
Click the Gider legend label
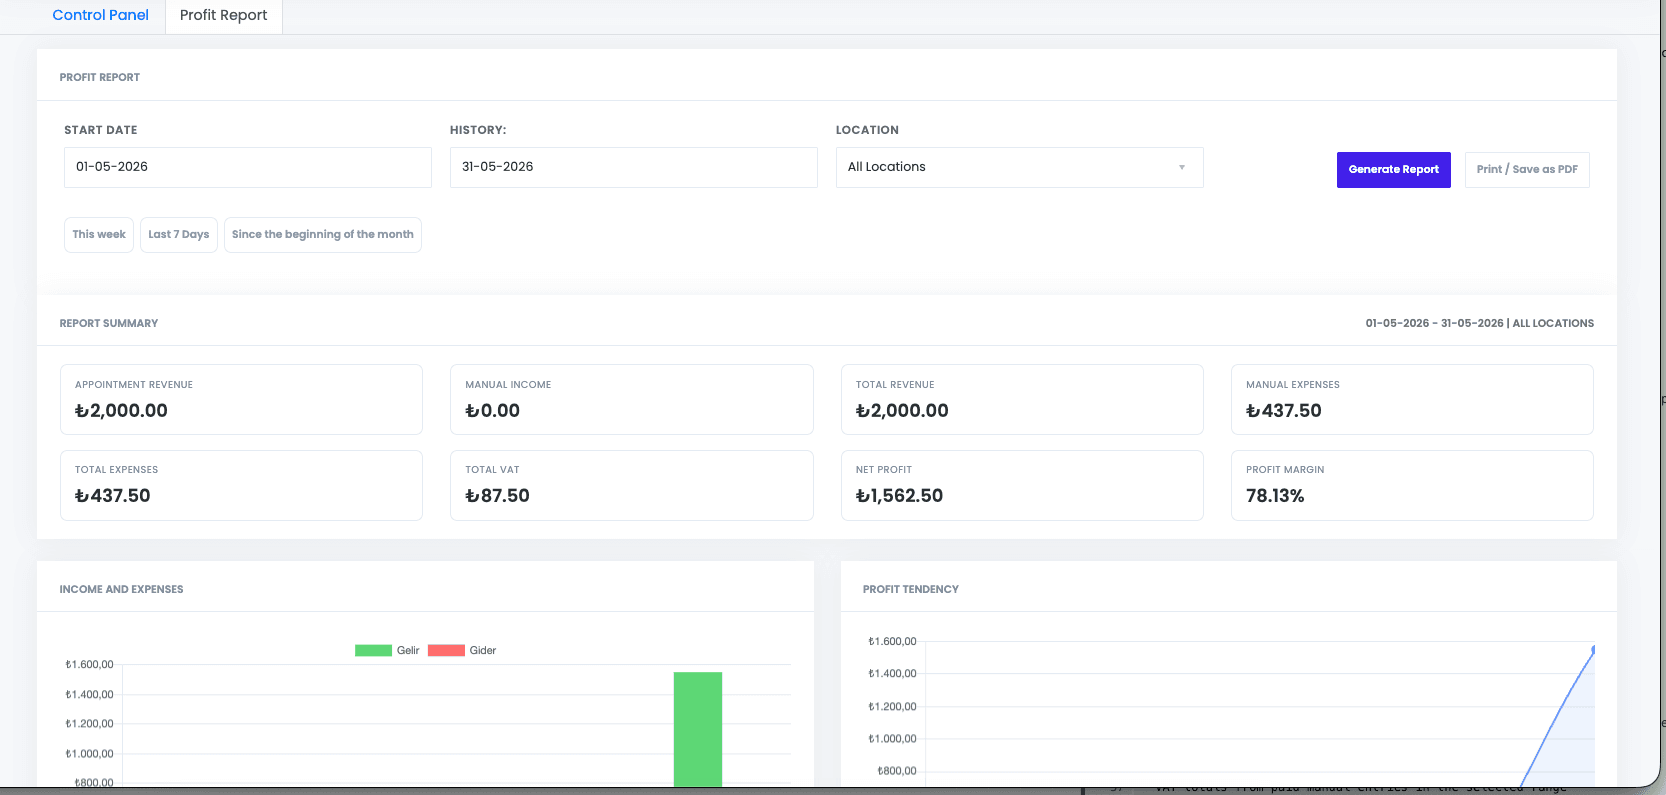click(483, 650)
